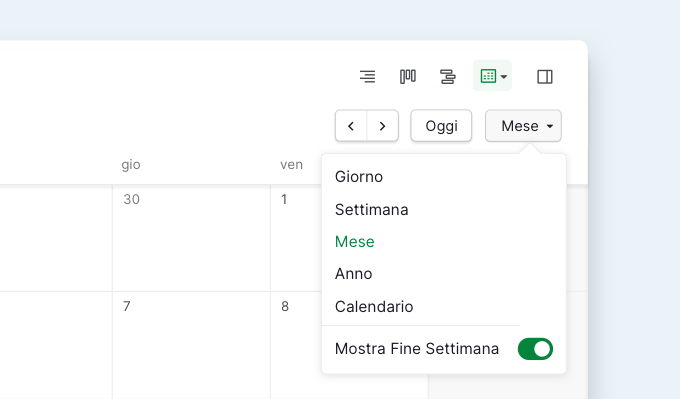Go to next month with right chevron

[382, 126]
